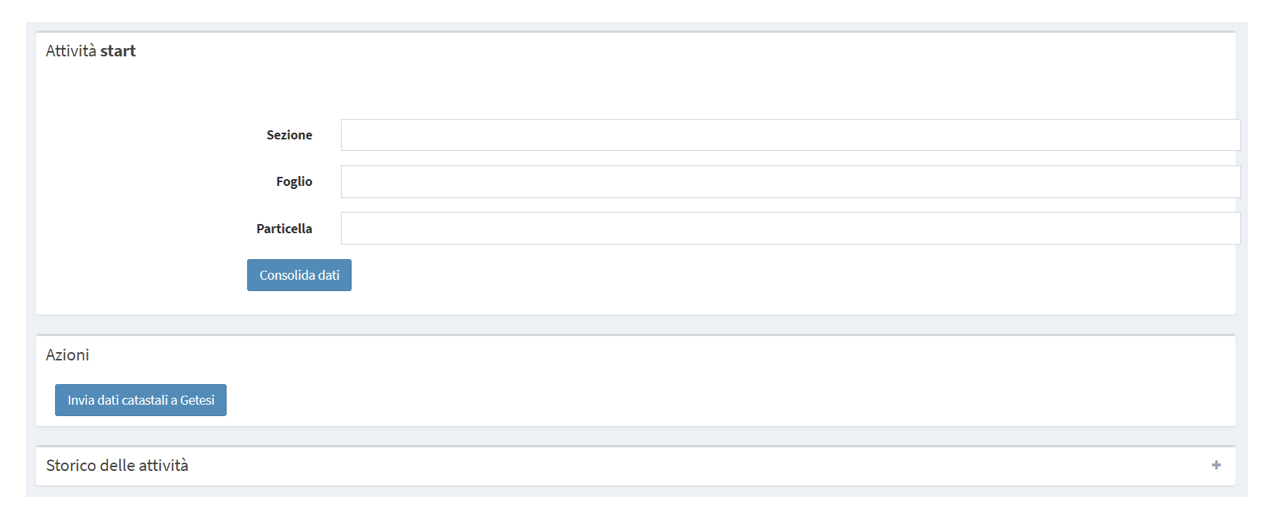This screenshot has width=1270, height=530.
Task: Click the Foglio field label
Action: [x=294, y=182]
